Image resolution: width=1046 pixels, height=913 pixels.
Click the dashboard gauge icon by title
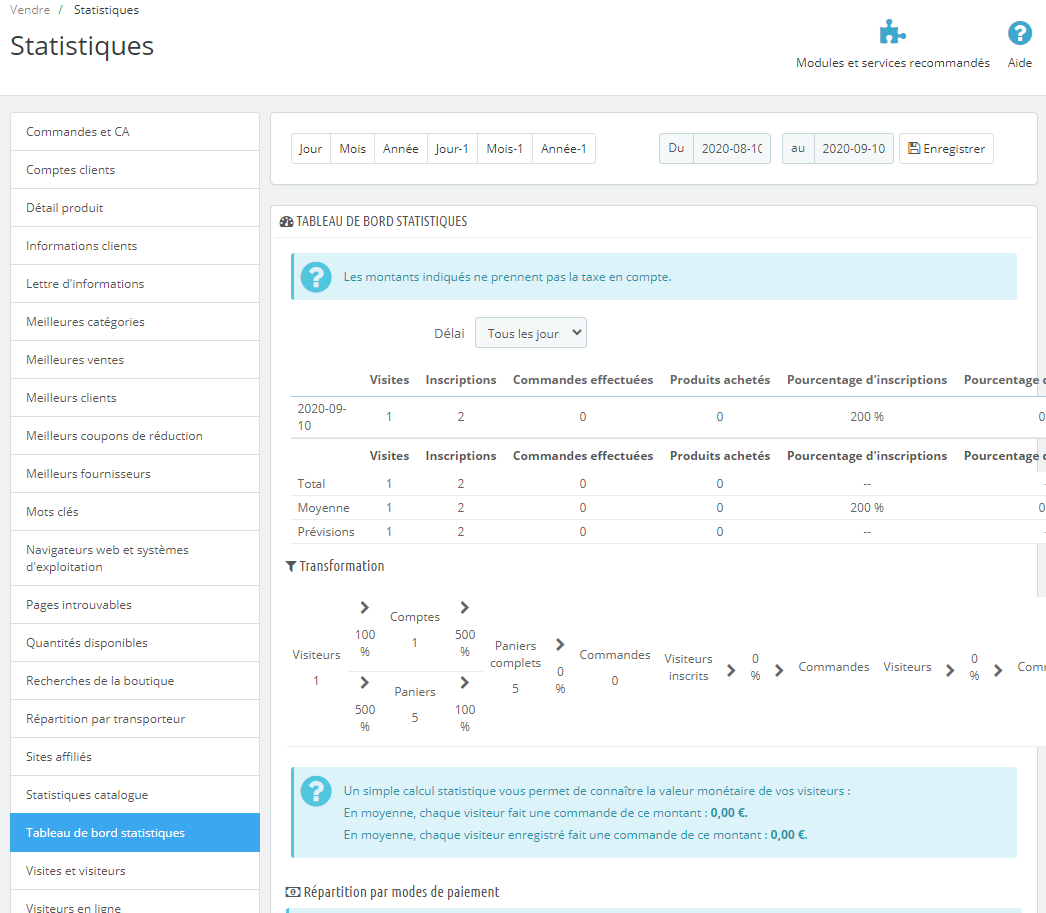(286, 221)
